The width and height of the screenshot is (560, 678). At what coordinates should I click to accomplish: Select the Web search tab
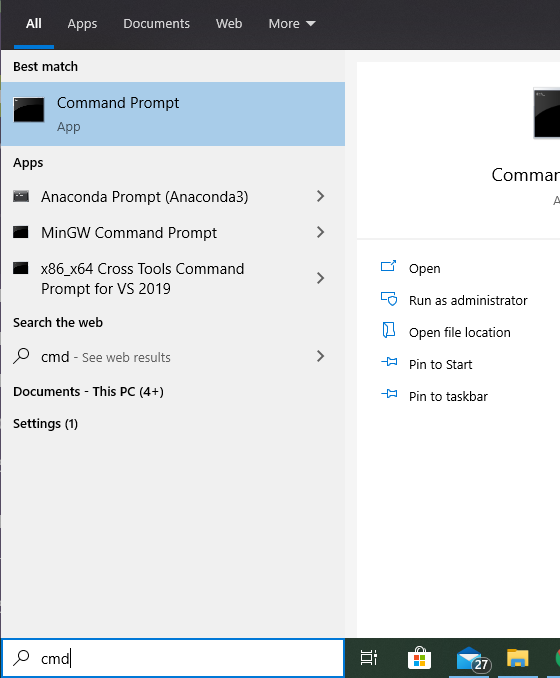tap(229, 23)
